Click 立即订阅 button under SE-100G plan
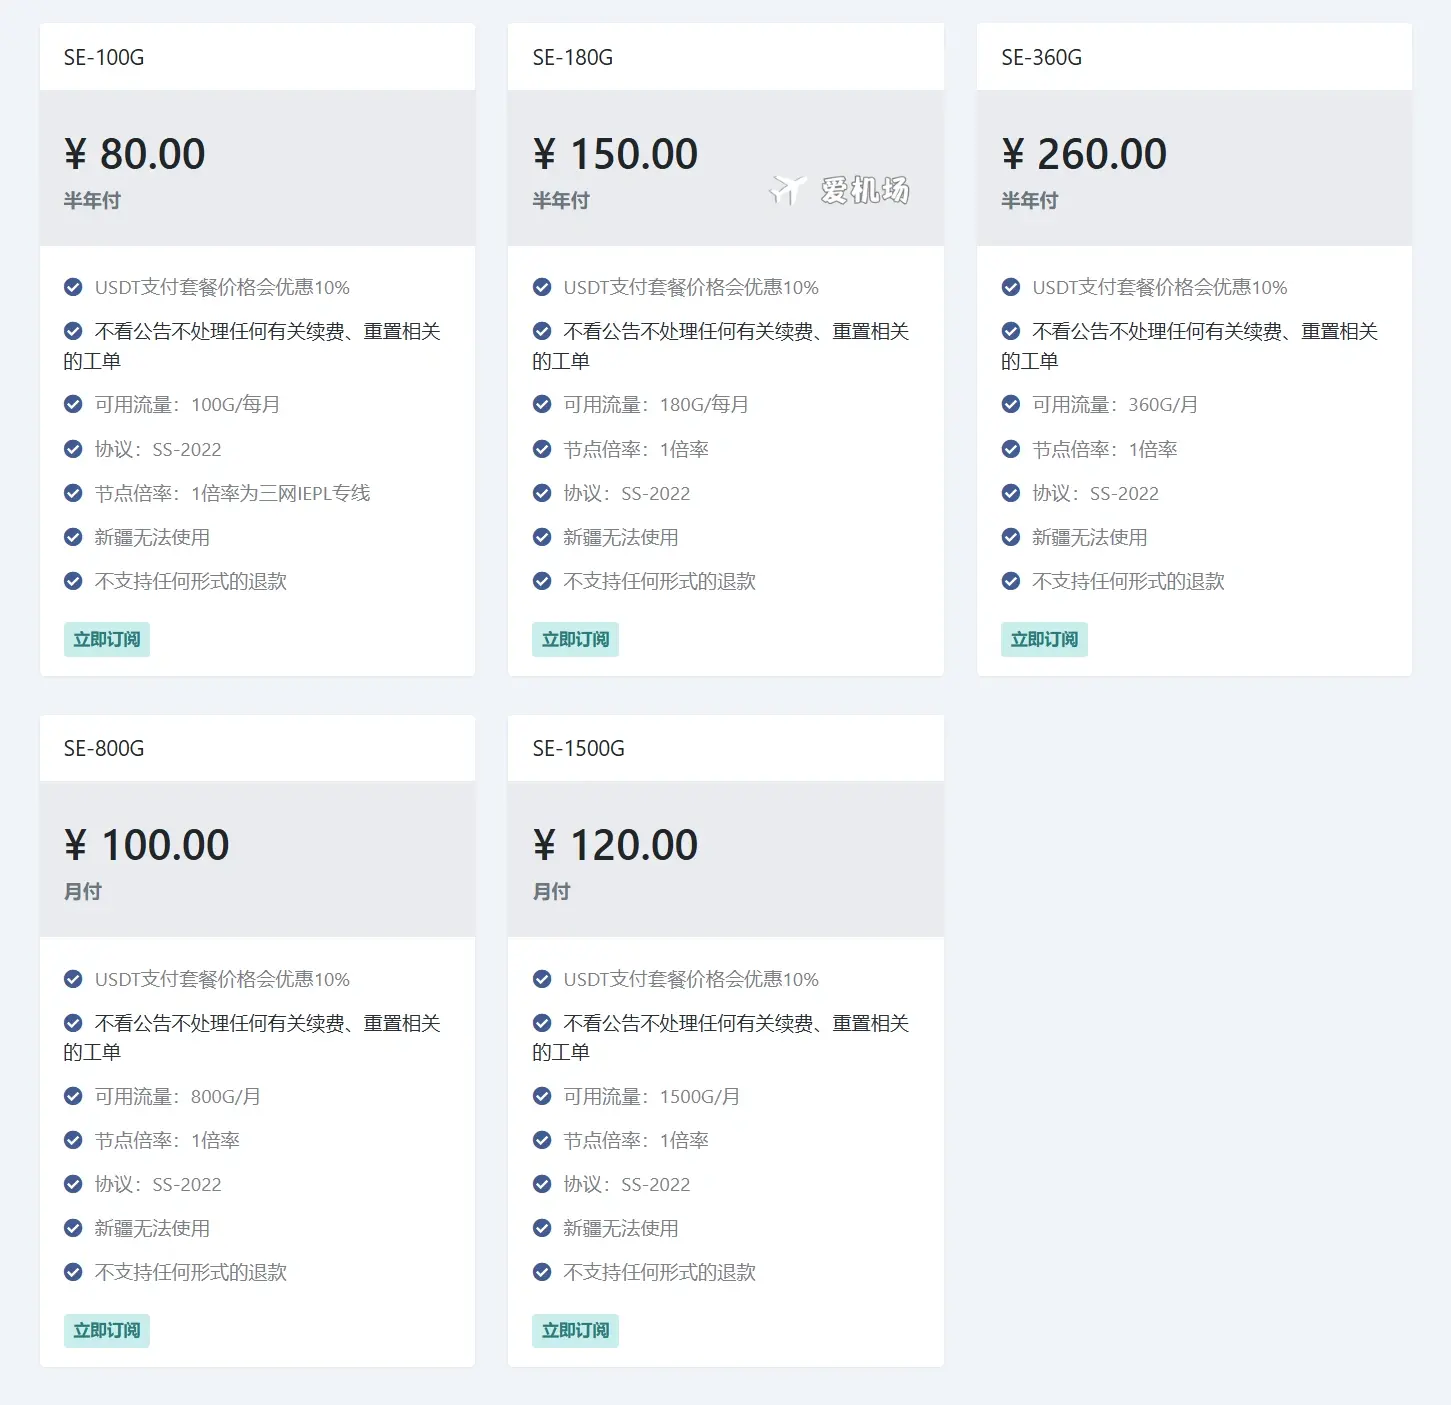Screen dimensions: 1451x1405 pos(107,640)
